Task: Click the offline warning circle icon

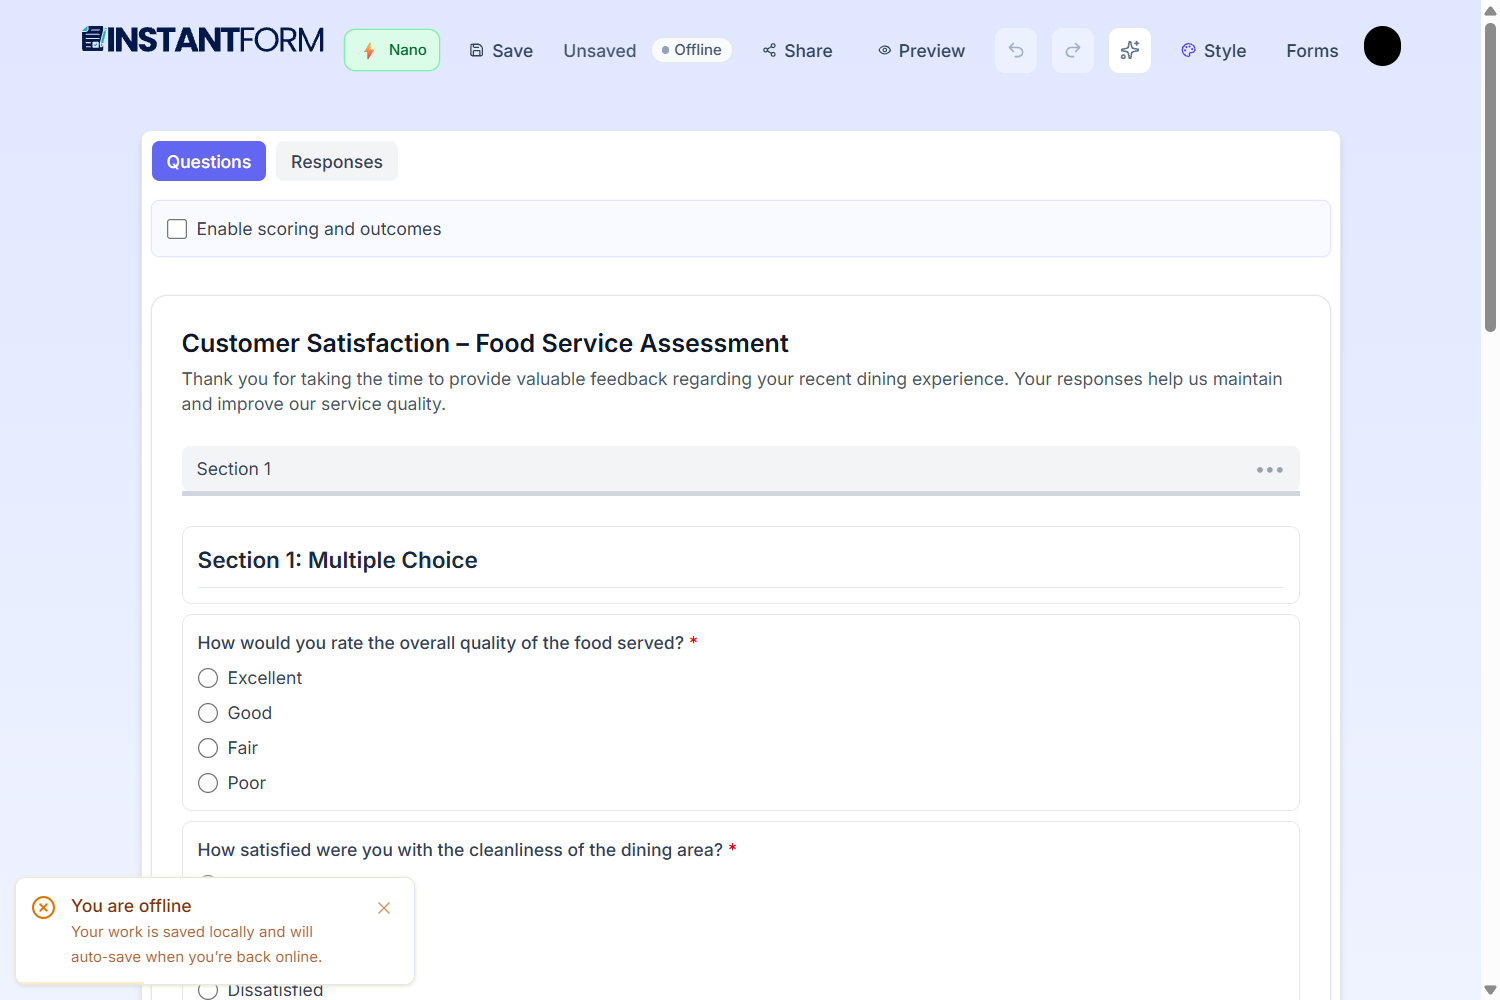Action: click(43, 907)
